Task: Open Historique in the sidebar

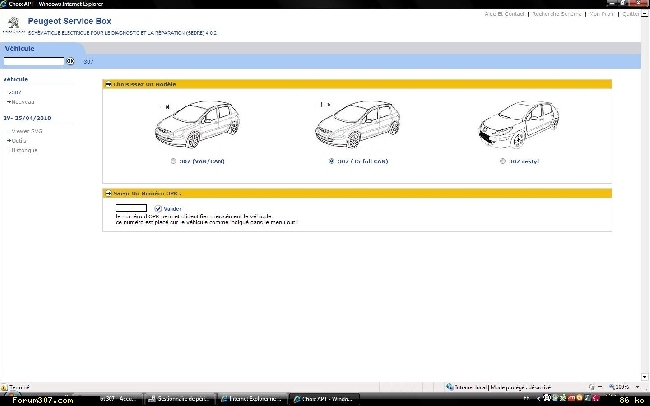Action: pyautogui.click(x=24, y=150)
